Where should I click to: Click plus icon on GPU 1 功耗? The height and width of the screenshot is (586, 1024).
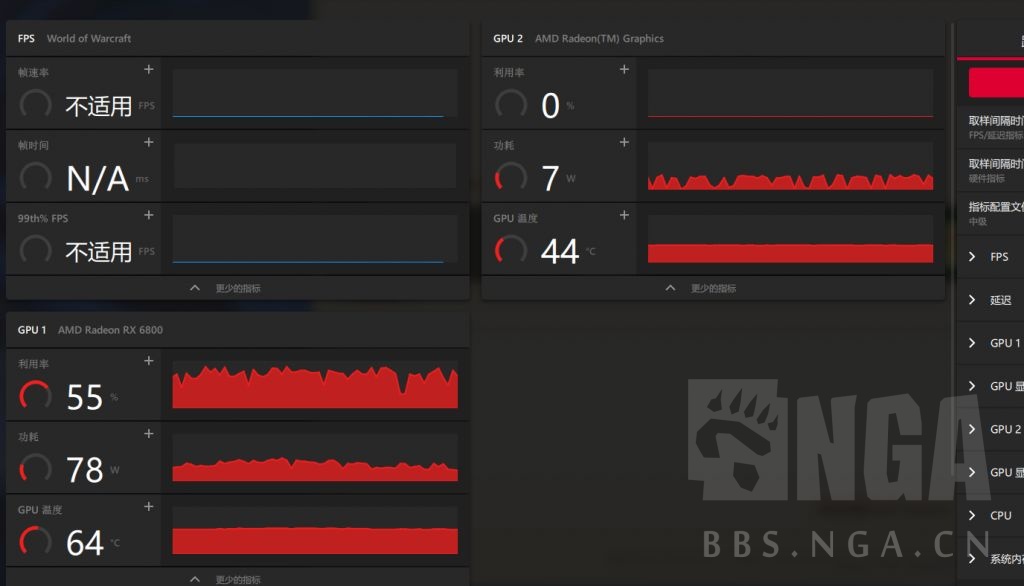pos(149,434)
